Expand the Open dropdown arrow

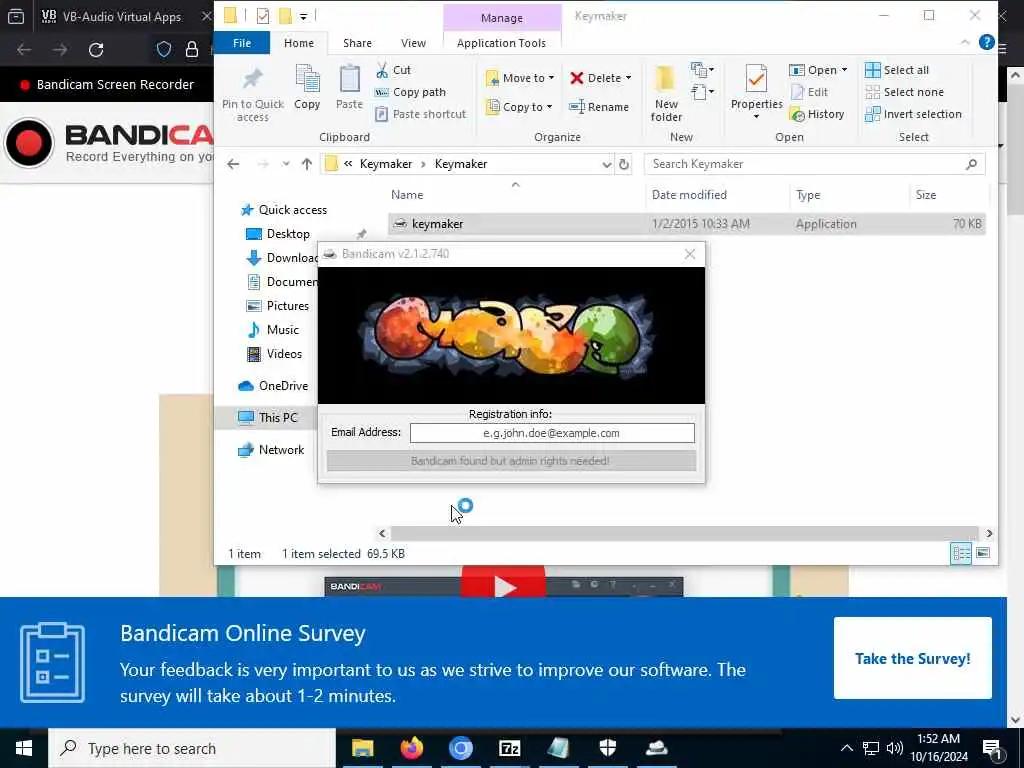pyautogui.click(x=844, y=70)
